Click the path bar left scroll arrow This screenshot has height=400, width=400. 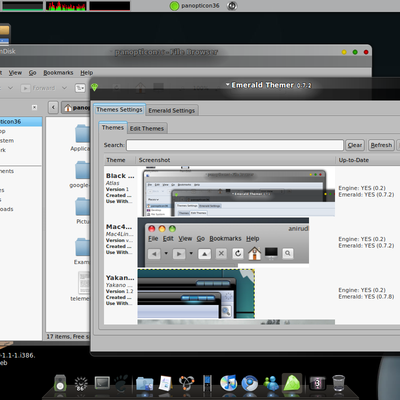tap(53, 107)
